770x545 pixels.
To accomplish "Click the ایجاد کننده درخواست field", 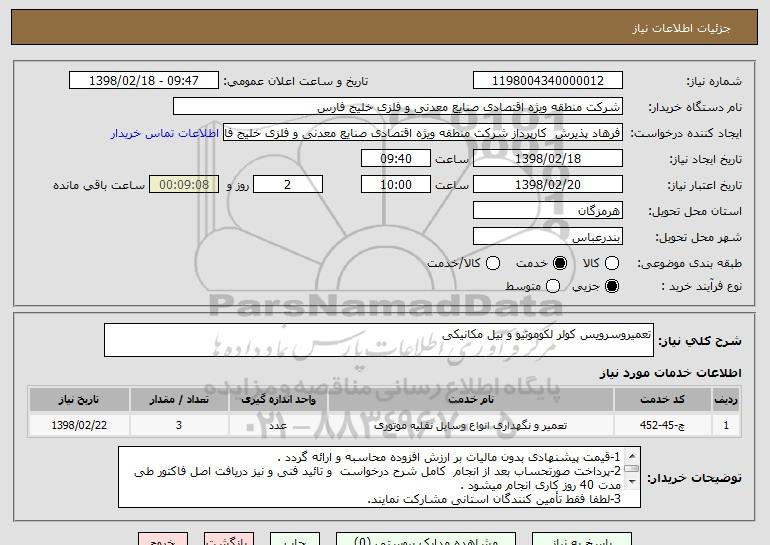I will click(423, 133).
